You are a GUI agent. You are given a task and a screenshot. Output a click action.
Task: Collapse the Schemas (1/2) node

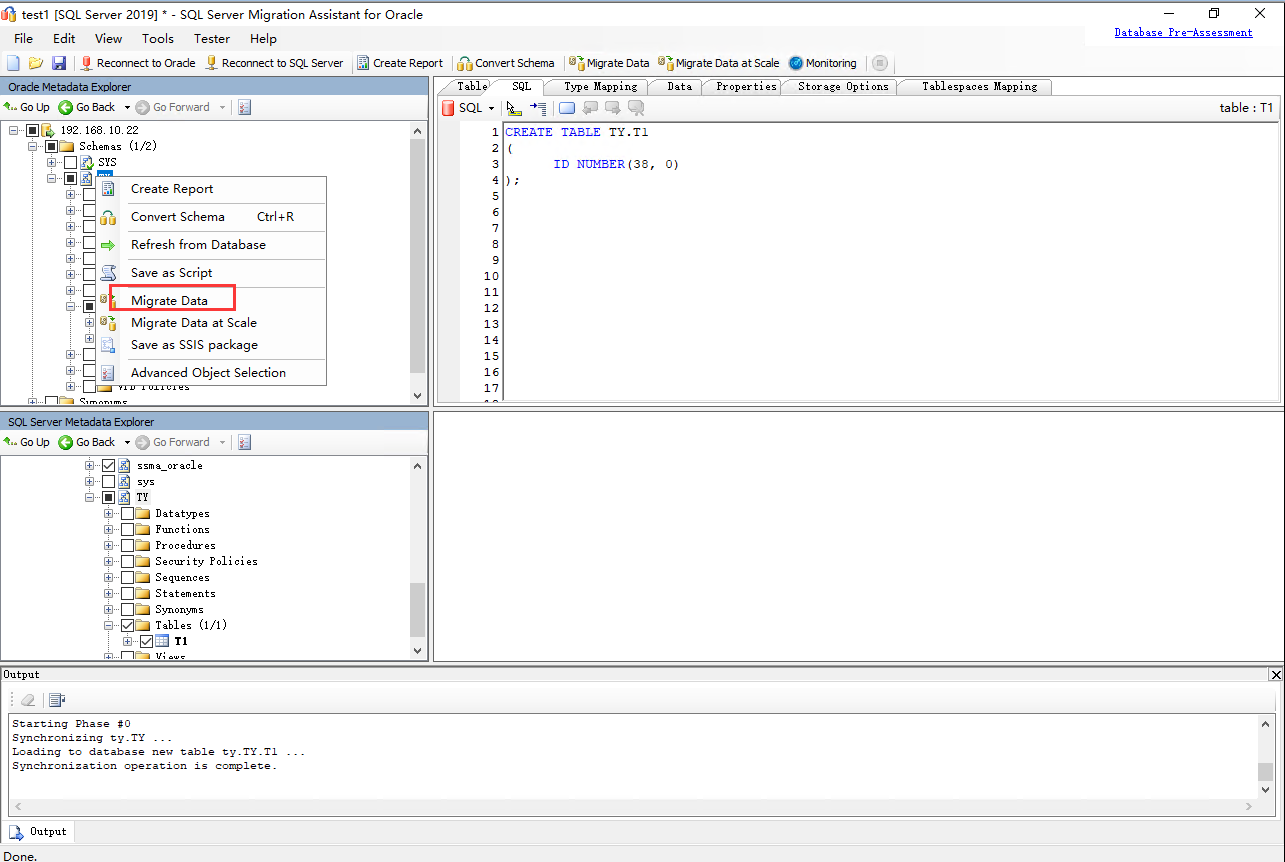click(33, 146)
